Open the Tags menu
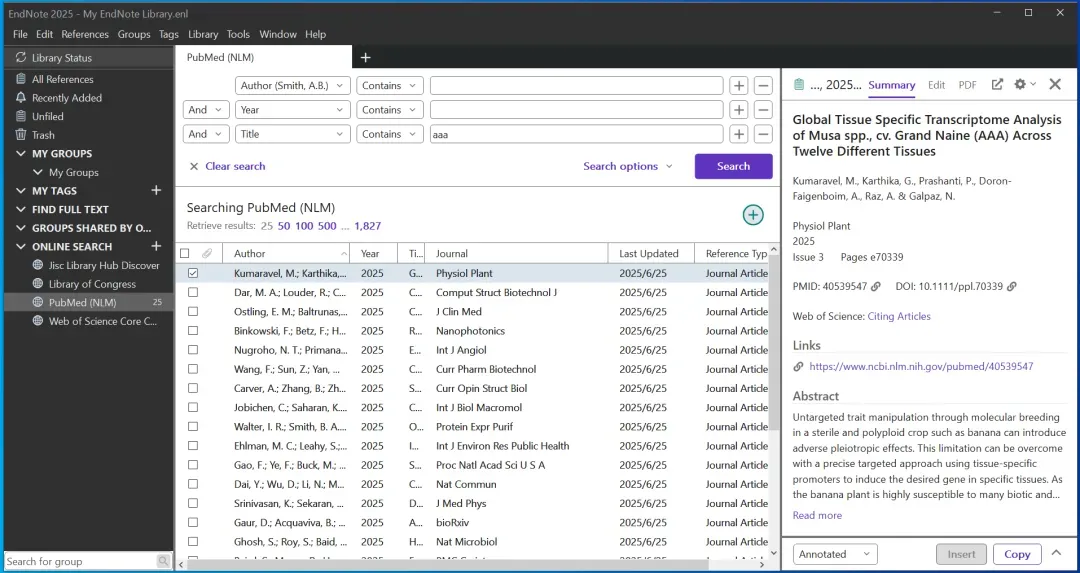This screenshot has height=573, width=1080. (x=169, y=34)
